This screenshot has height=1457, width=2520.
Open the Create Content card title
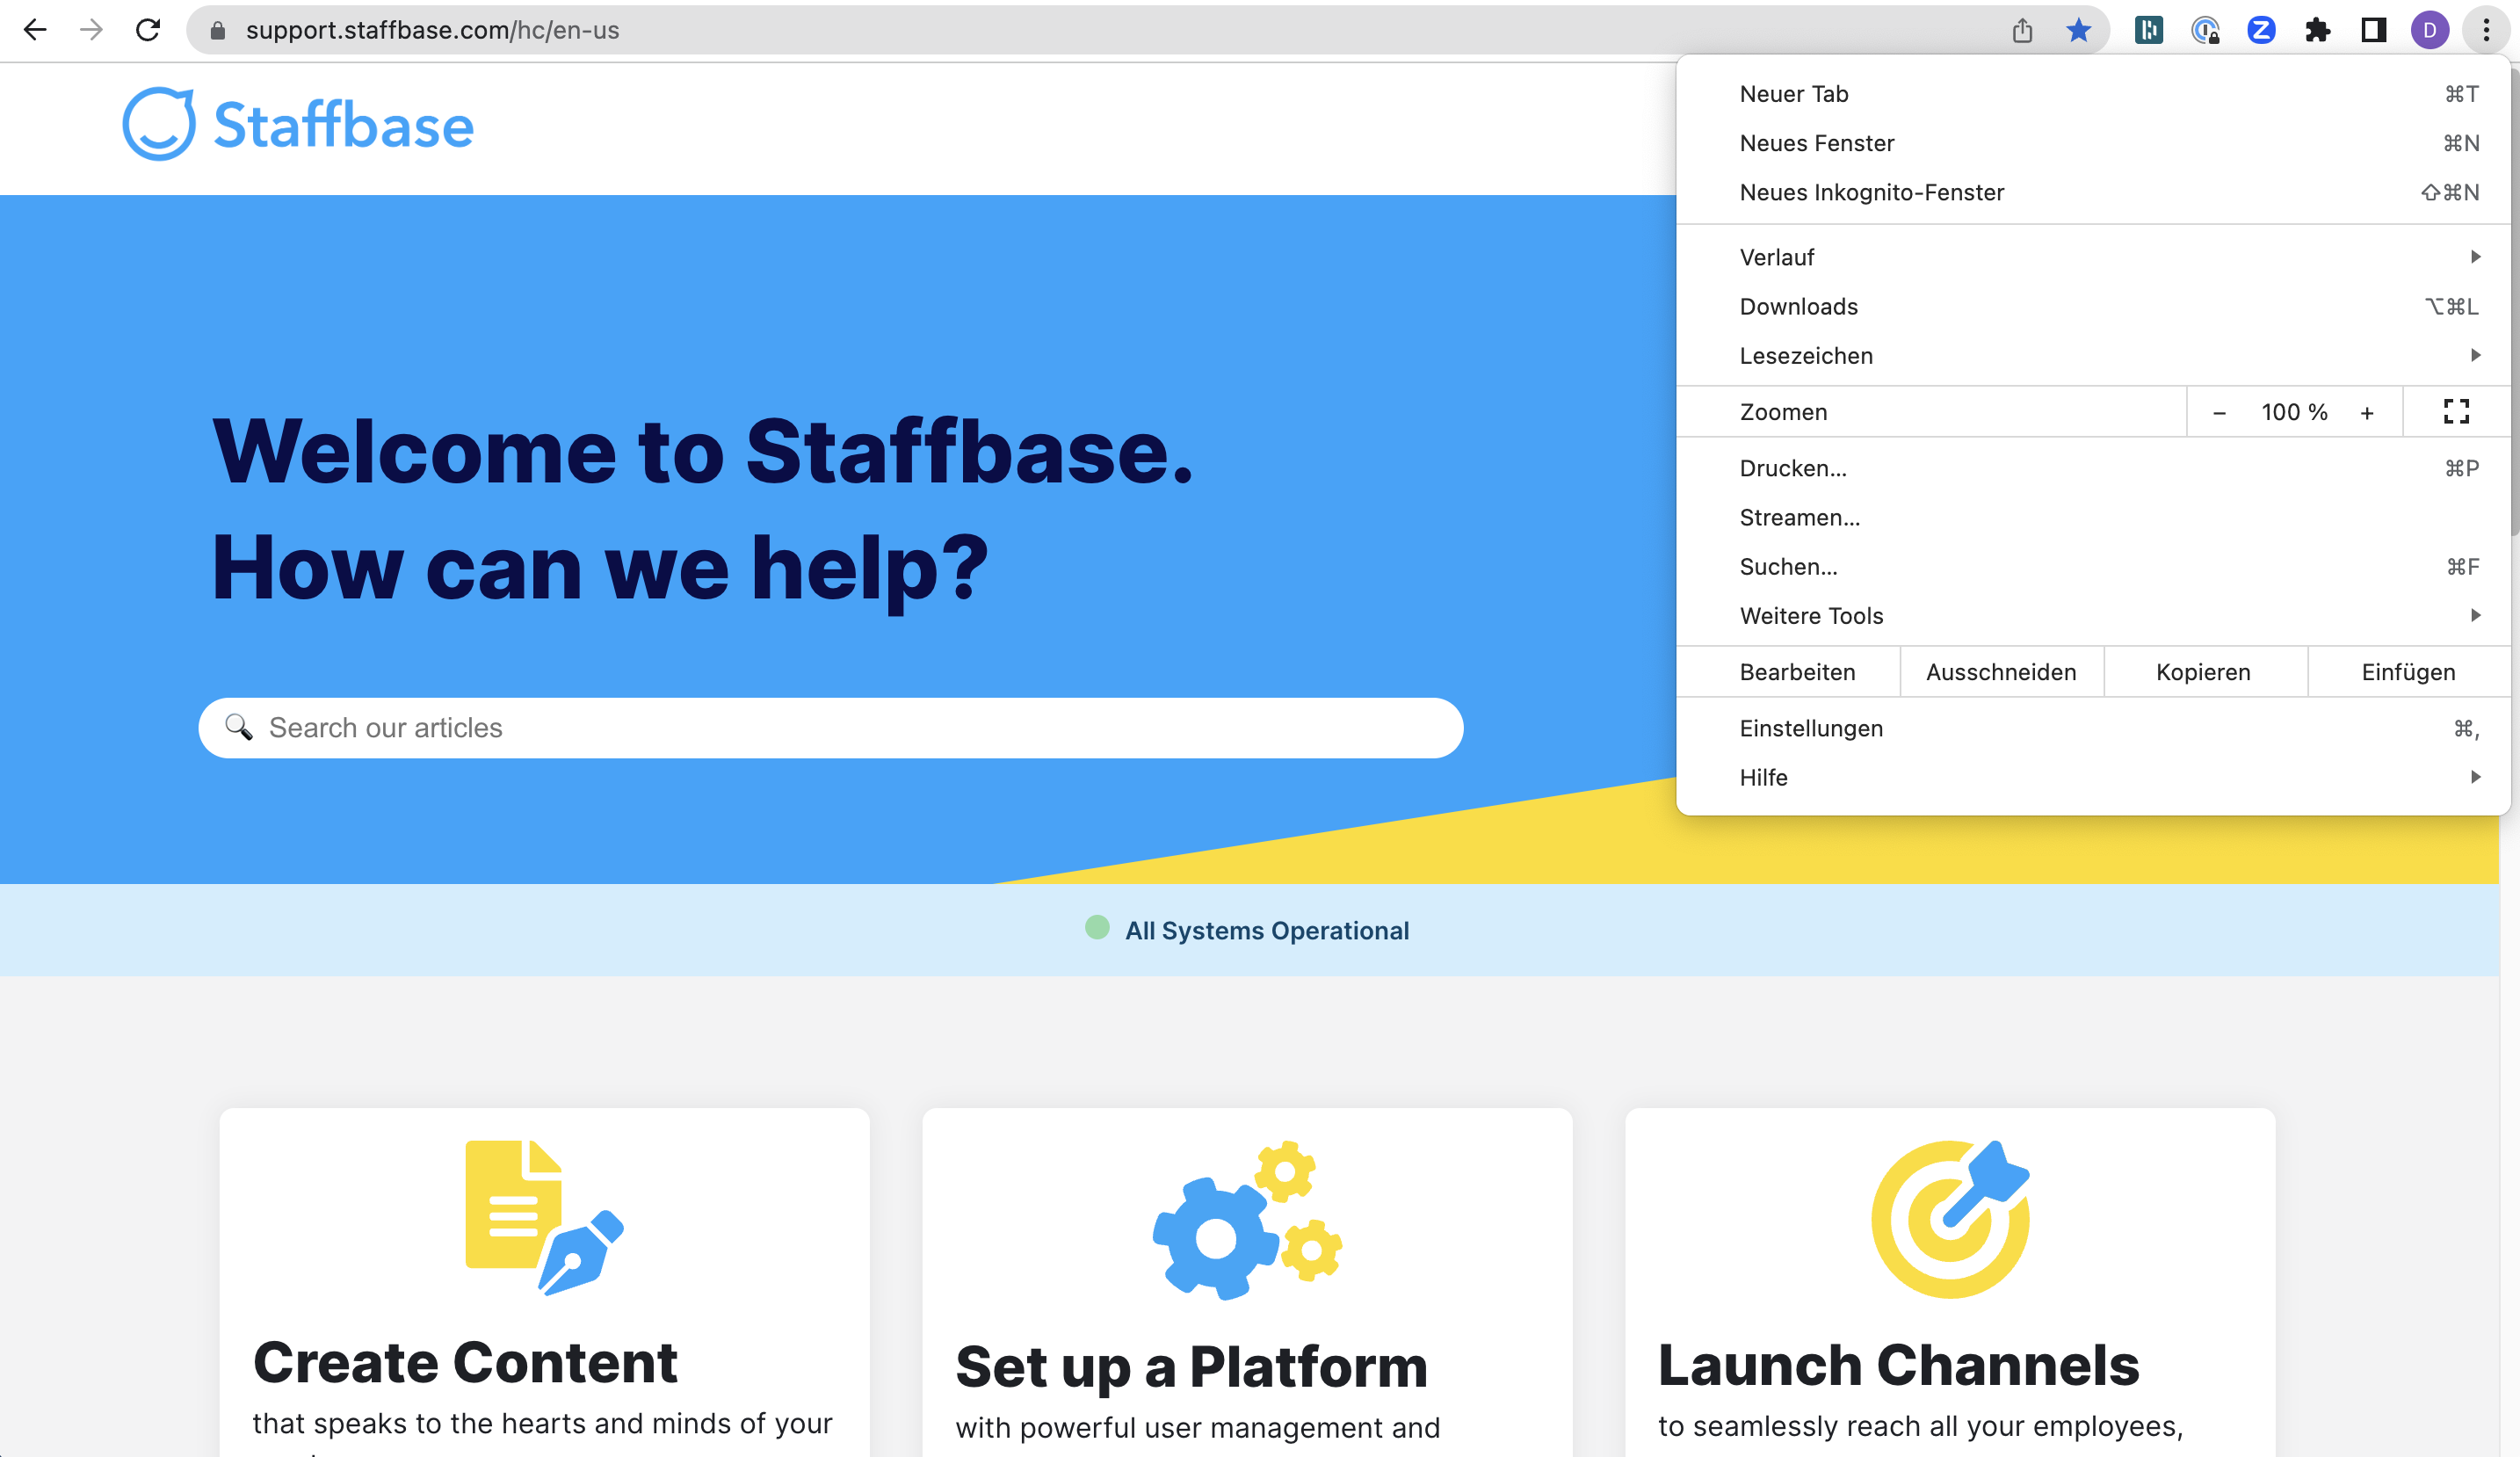(x=465, y=1362)
